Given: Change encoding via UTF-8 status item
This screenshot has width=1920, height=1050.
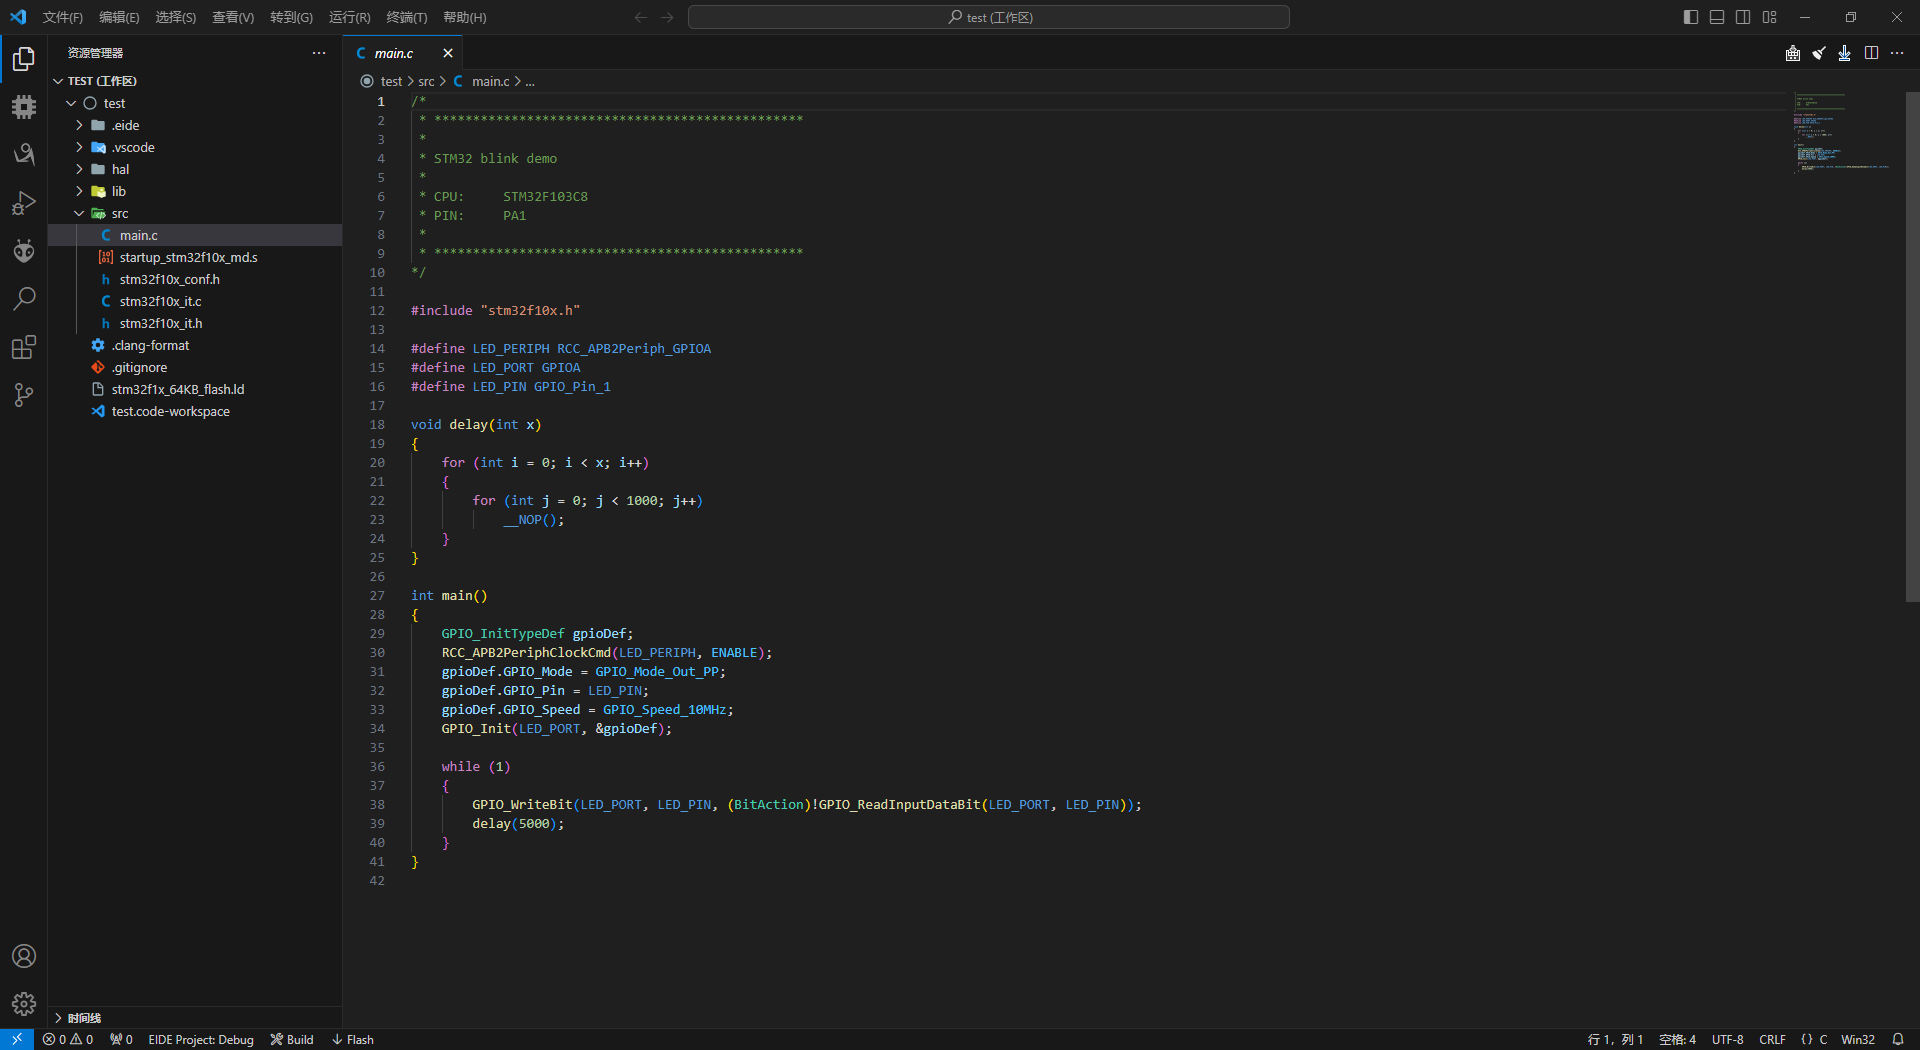Looking at the screenshot, I should pyautogui.click(x=1727, y=1039).
